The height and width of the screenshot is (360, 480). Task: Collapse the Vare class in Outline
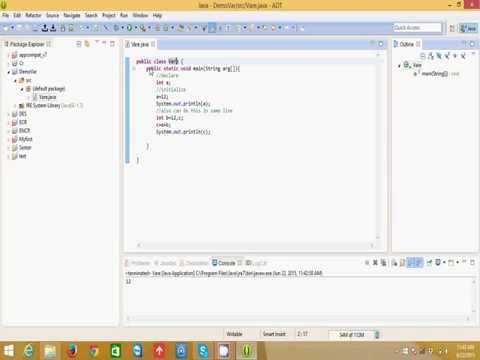(x=399, y=65)
